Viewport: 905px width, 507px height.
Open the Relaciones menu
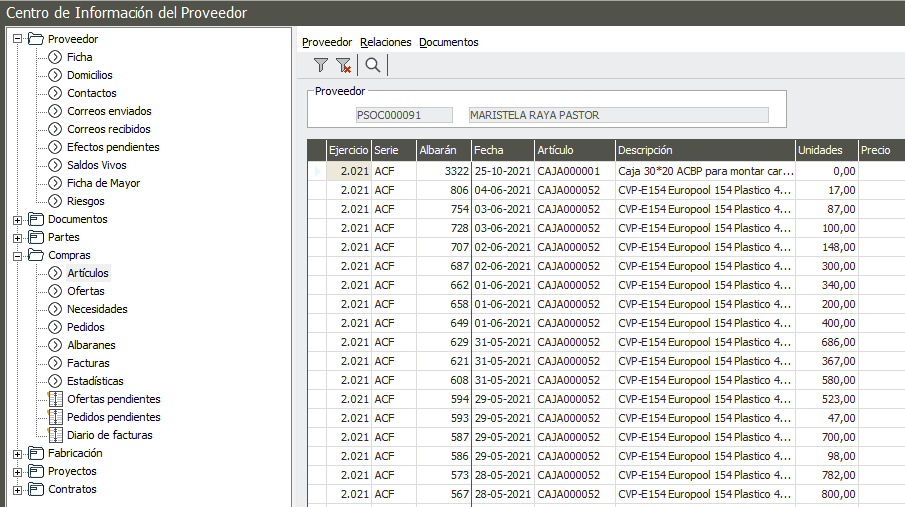(385, 42)
